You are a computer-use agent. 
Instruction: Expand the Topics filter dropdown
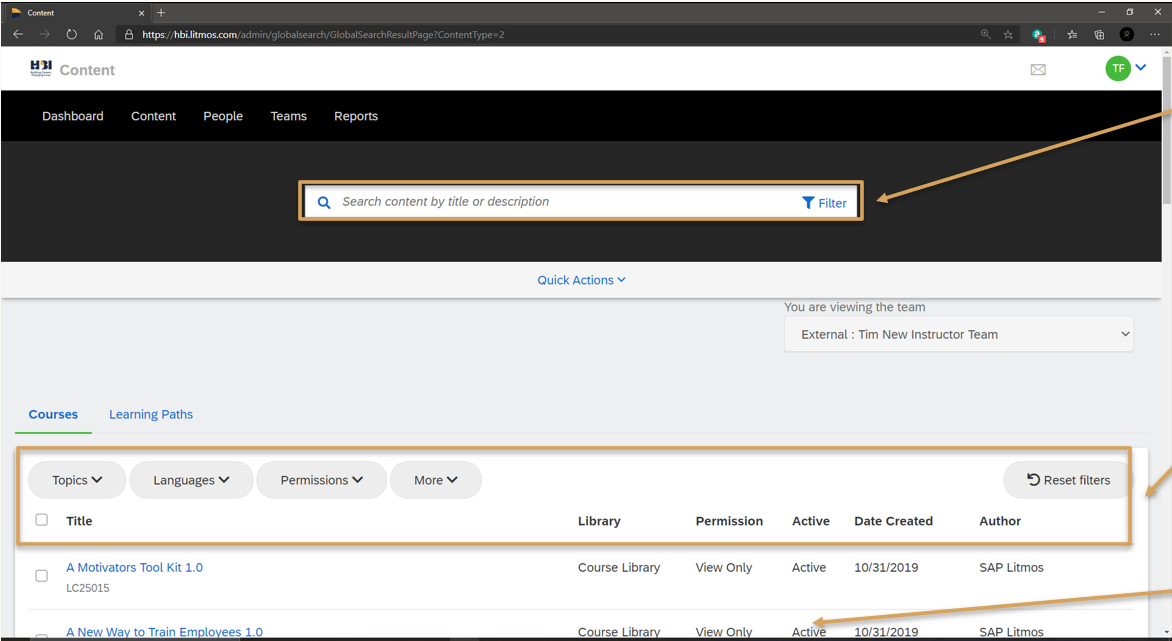pyautogui.click(x=77, y=480)
